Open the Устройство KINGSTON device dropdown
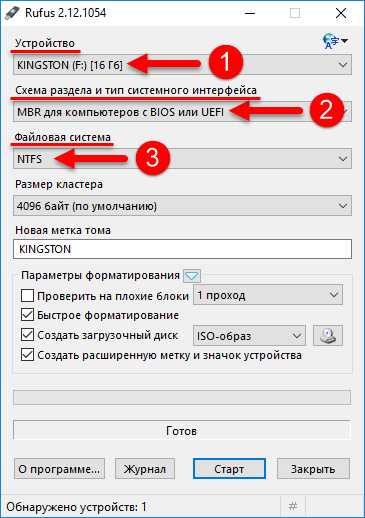Screen dimensions: 365x518 pos(182,65)
